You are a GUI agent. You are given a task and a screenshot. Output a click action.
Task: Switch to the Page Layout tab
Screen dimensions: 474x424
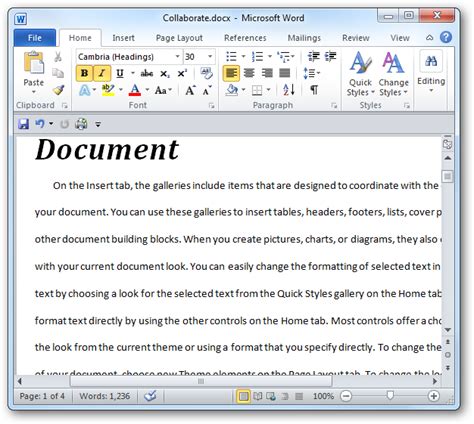click(x=179, y=38)
